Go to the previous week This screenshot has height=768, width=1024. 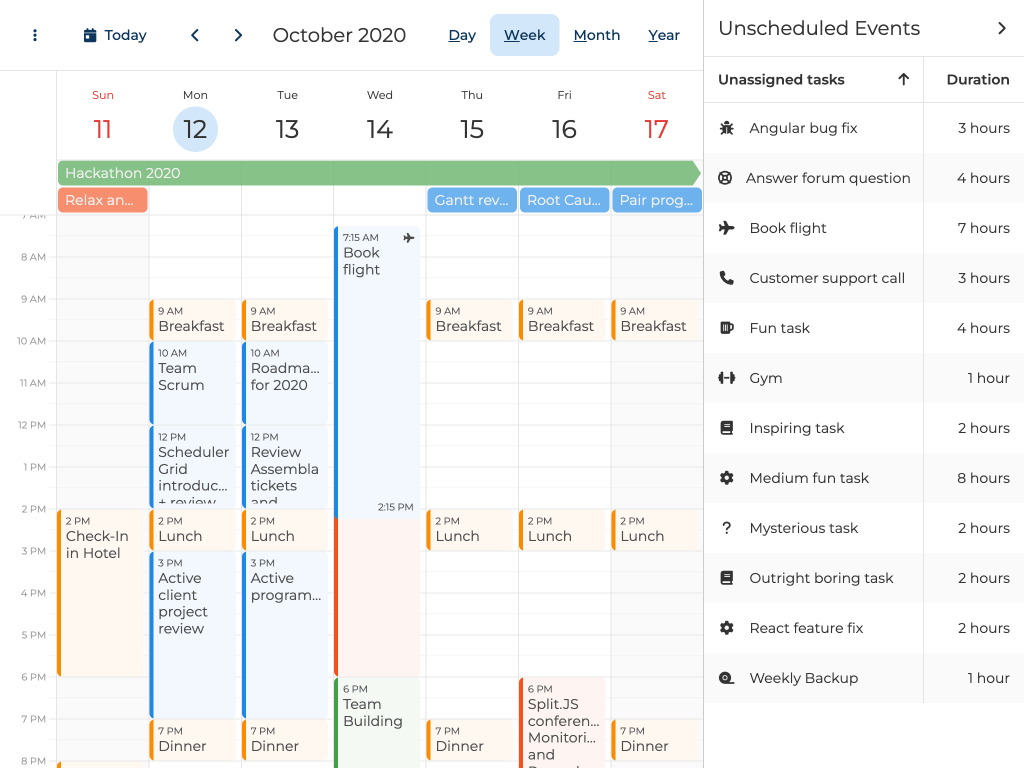tap(195, 35)
